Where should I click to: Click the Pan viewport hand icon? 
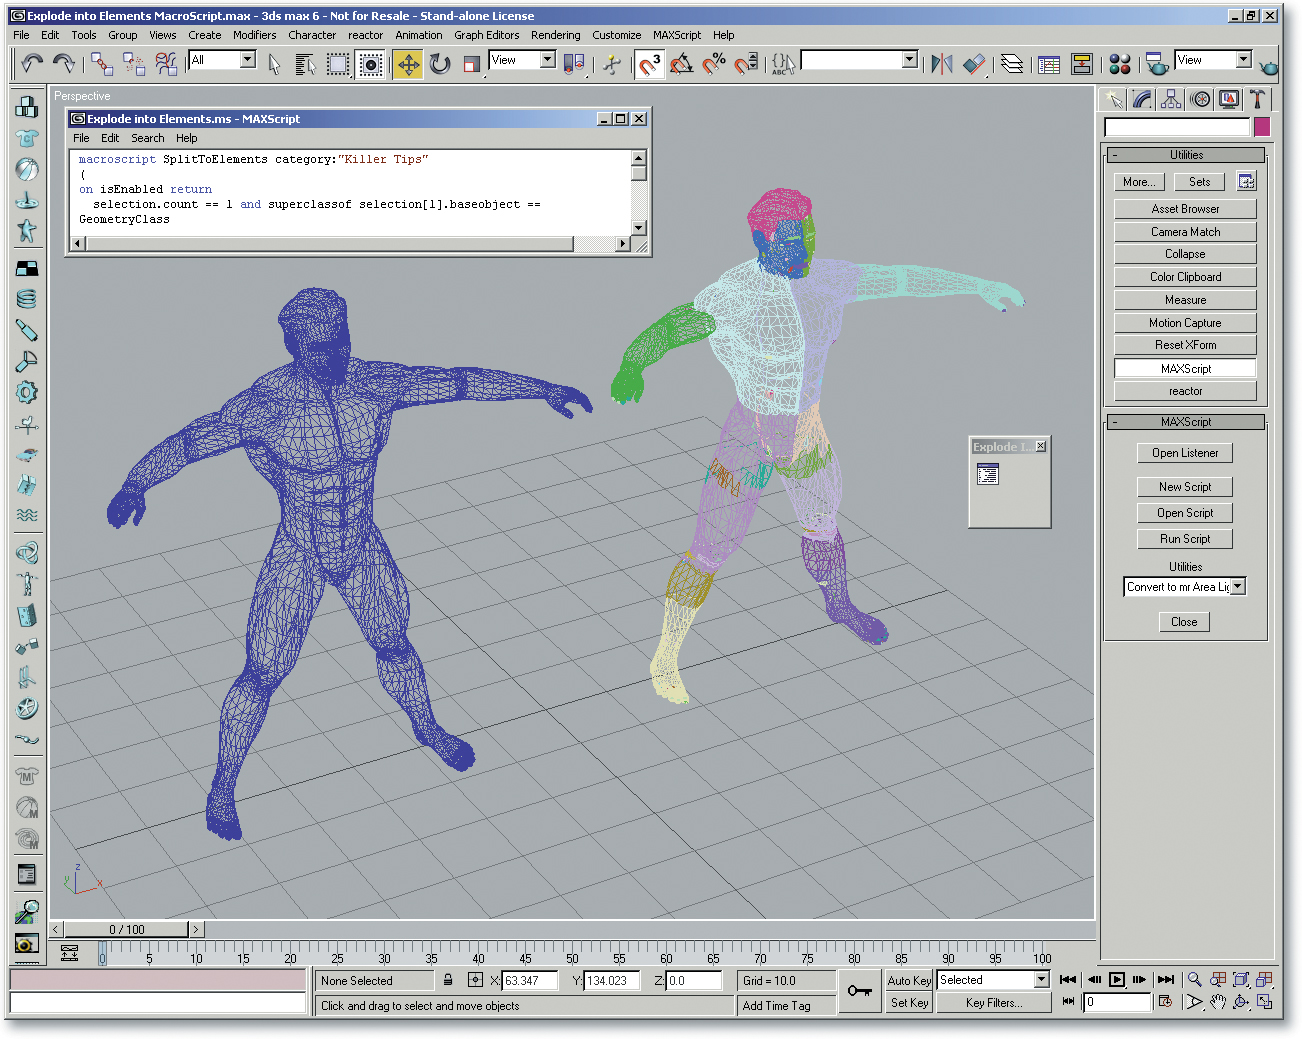pyautogui.click(x=1217, y=1002)
